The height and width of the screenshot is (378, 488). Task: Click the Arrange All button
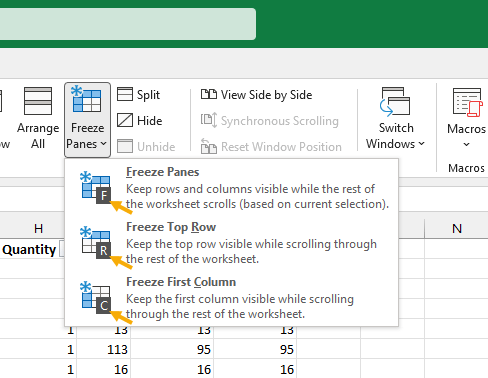click(x=38, y=118)
